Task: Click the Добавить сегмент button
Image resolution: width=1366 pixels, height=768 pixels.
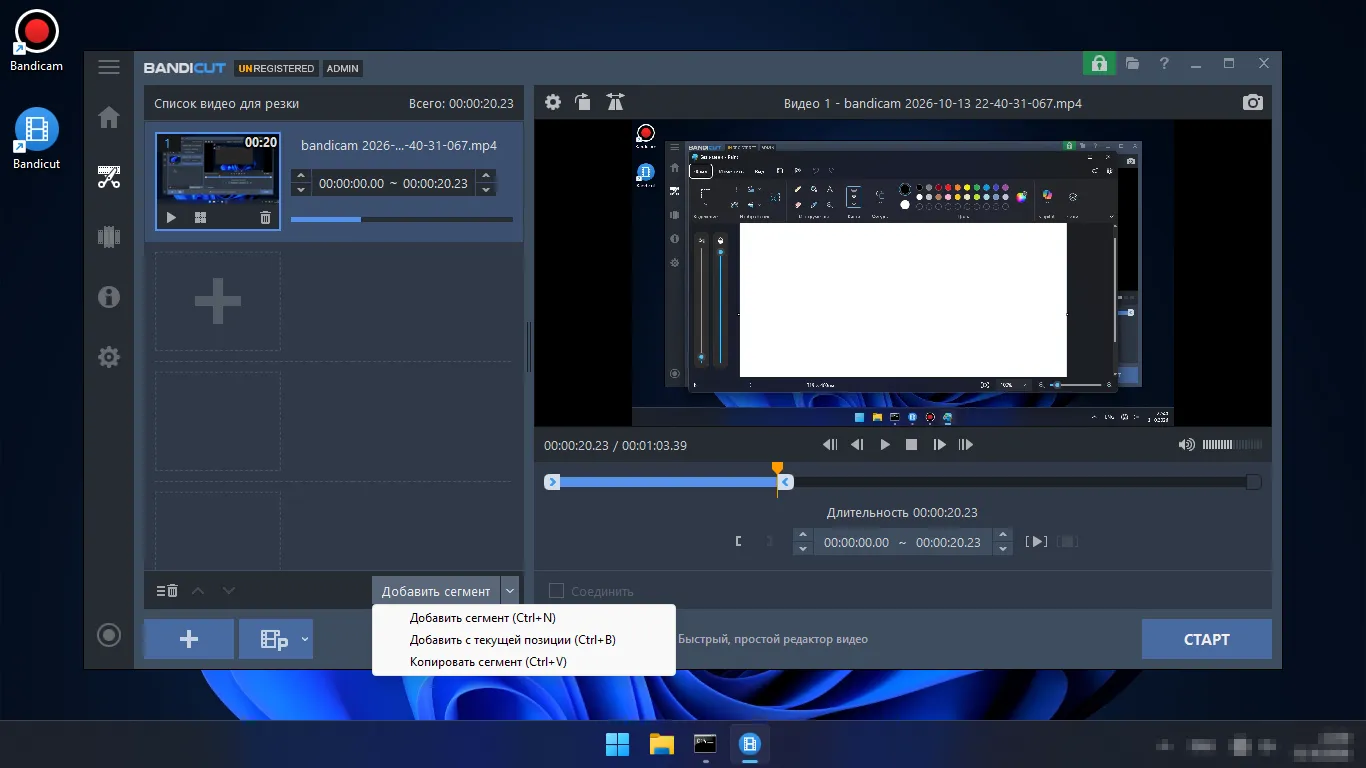Action: click(x=436, y=591)
